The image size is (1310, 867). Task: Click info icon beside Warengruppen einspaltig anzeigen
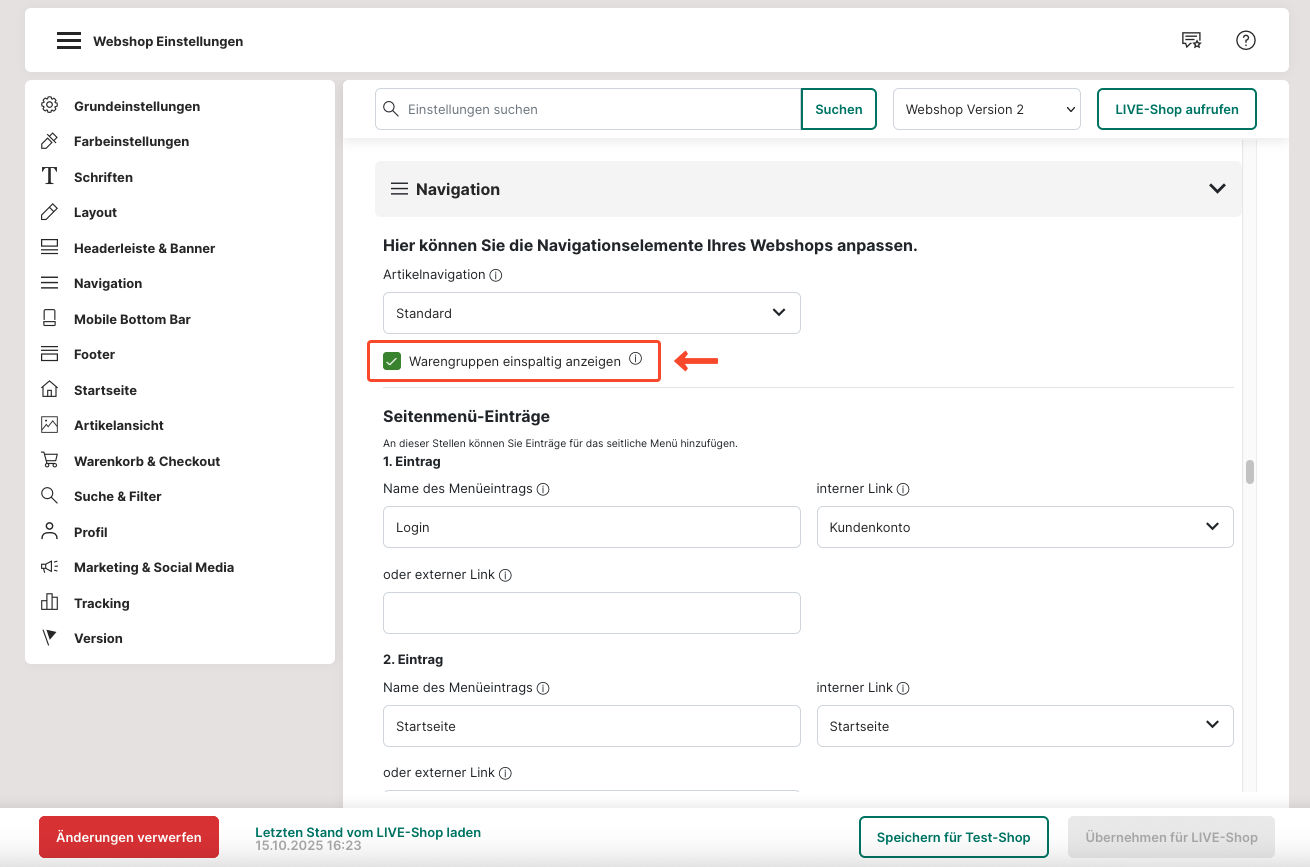tap(635, 360)
